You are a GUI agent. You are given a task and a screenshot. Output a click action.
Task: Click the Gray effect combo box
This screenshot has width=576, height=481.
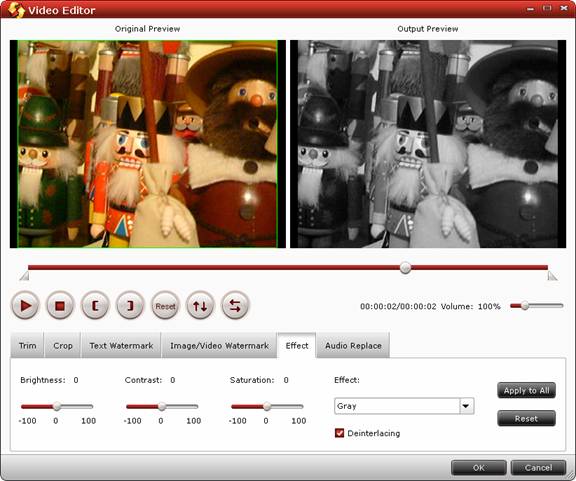(404, 406)
